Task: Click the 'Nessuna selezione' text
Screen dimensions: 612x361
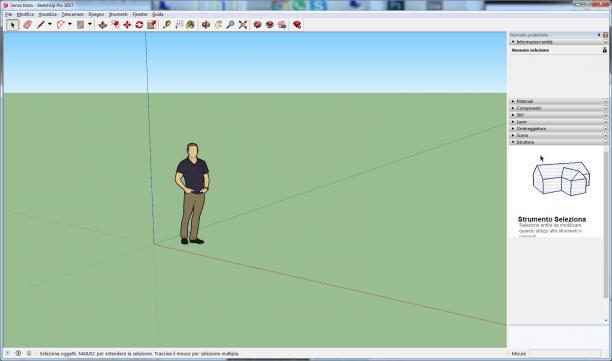Action: pos(530,50)
